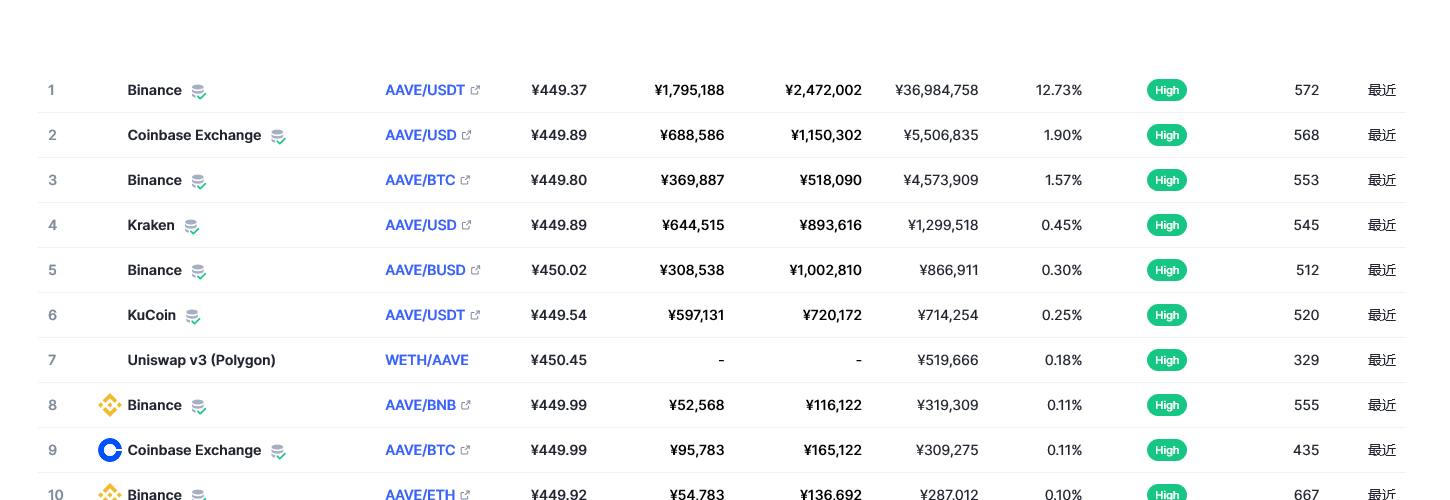Click the High badge in row 1
This screenshot has height=500, width=1450.
coord(1166,90)
